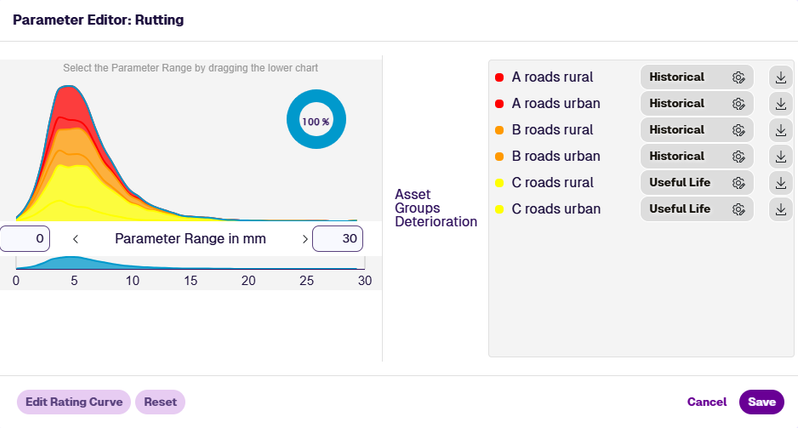
Task: Click the minimum range field showing 0
Action: pyautogui.click(x=24, y=239)
